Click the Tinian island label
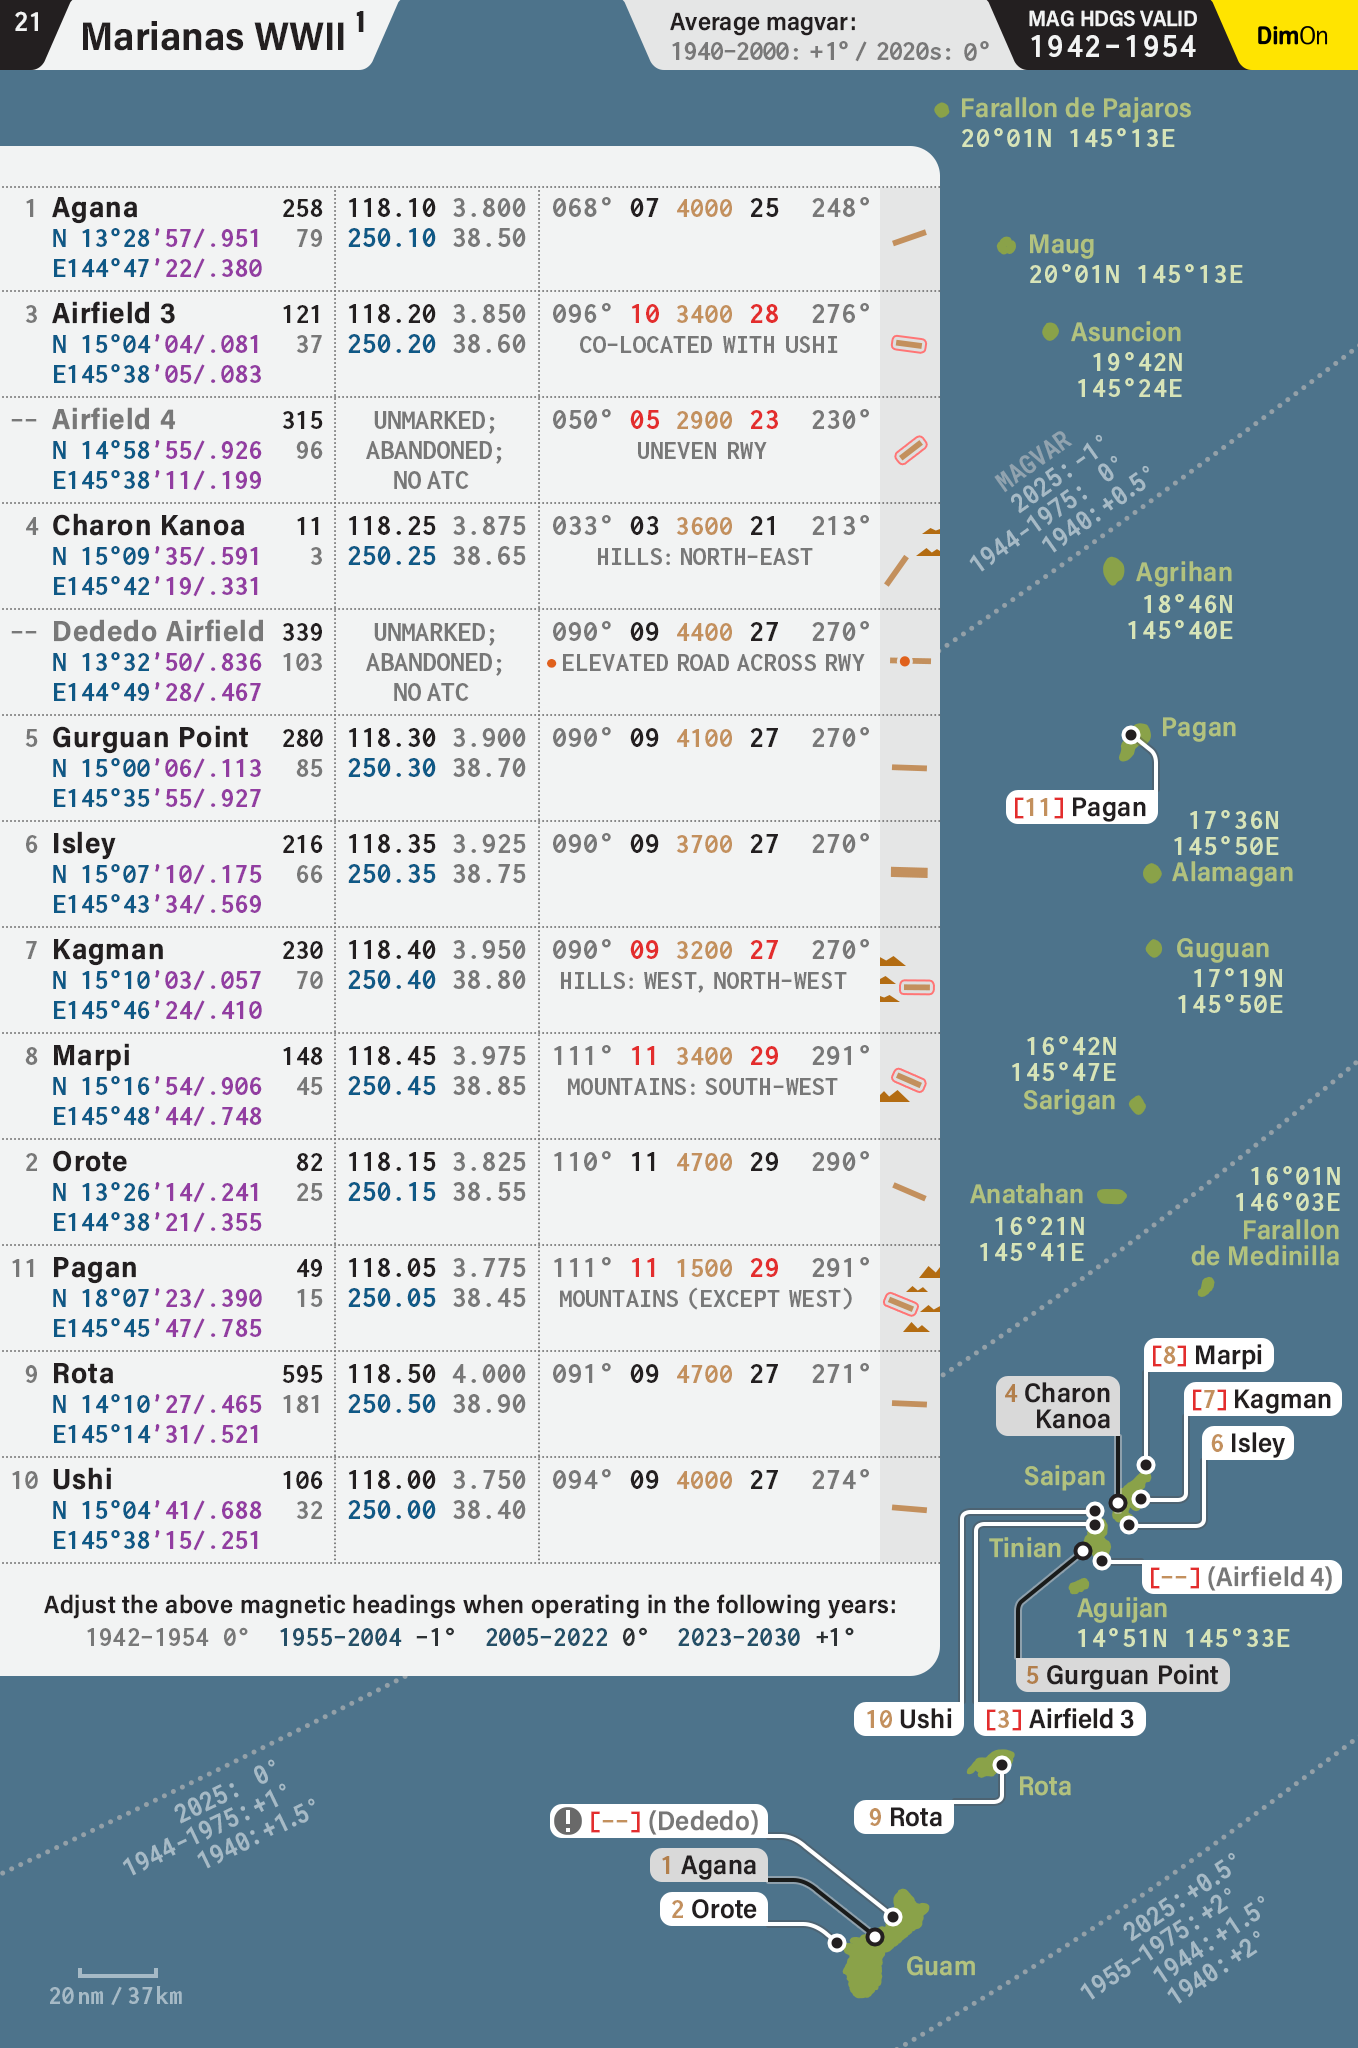This screenshot has height=2048, width=1358. tap(1025, 1548)
